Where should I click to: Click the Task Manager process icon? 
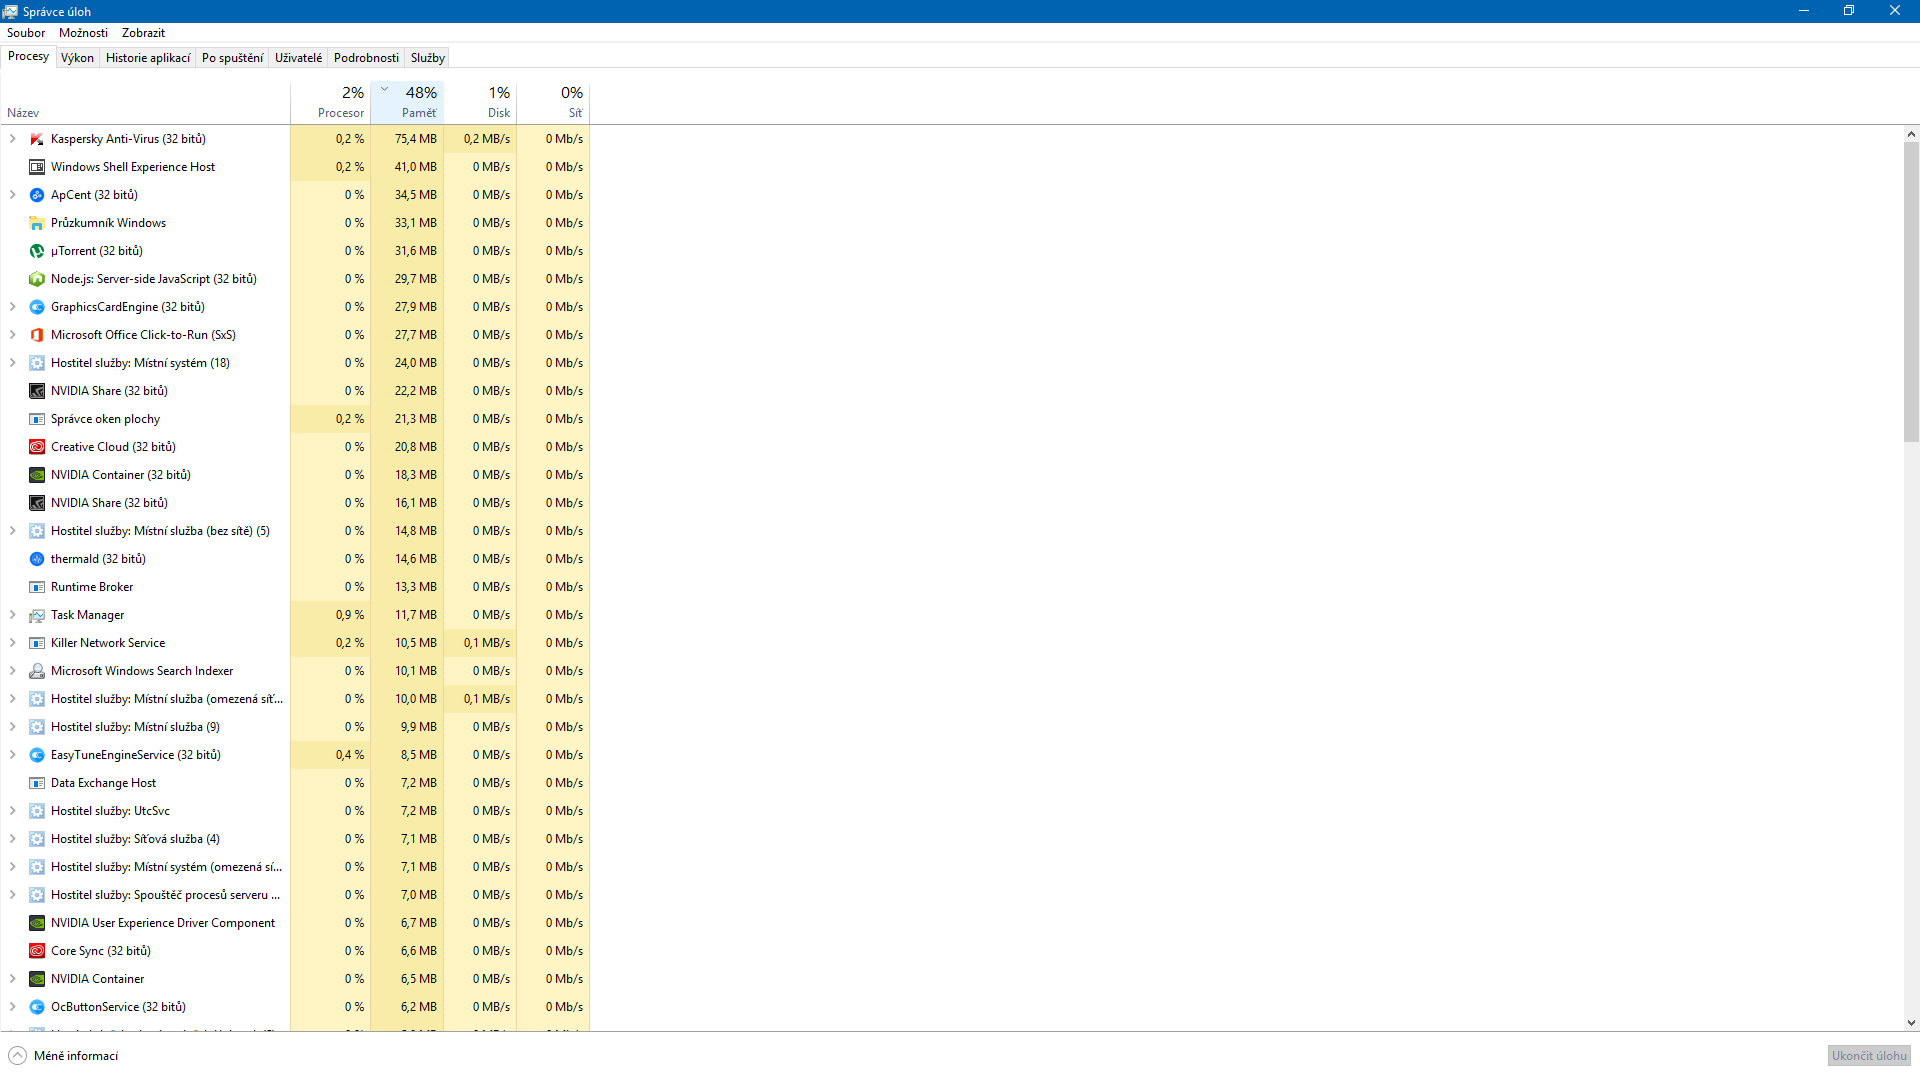37,615
